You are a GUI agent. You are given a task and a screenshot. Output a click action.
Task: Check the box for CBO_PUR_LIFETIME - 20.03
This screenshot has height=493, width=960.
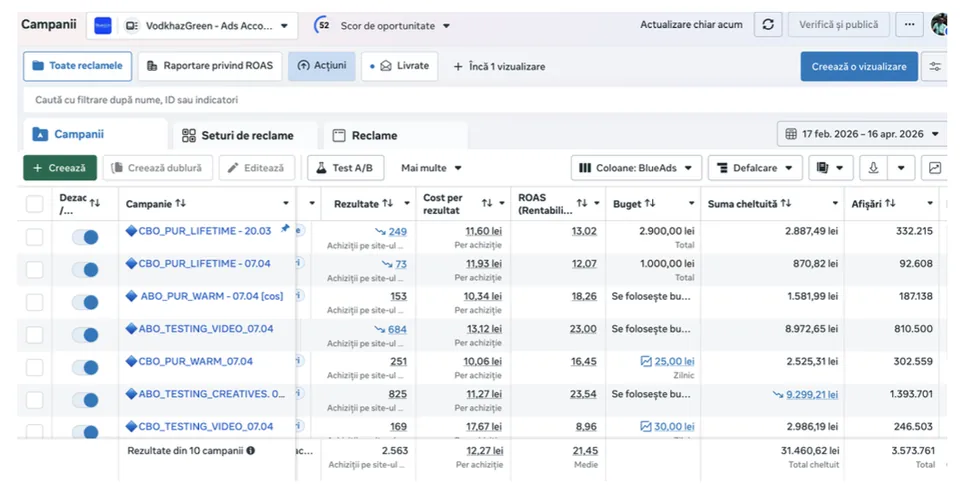[35, 237]
